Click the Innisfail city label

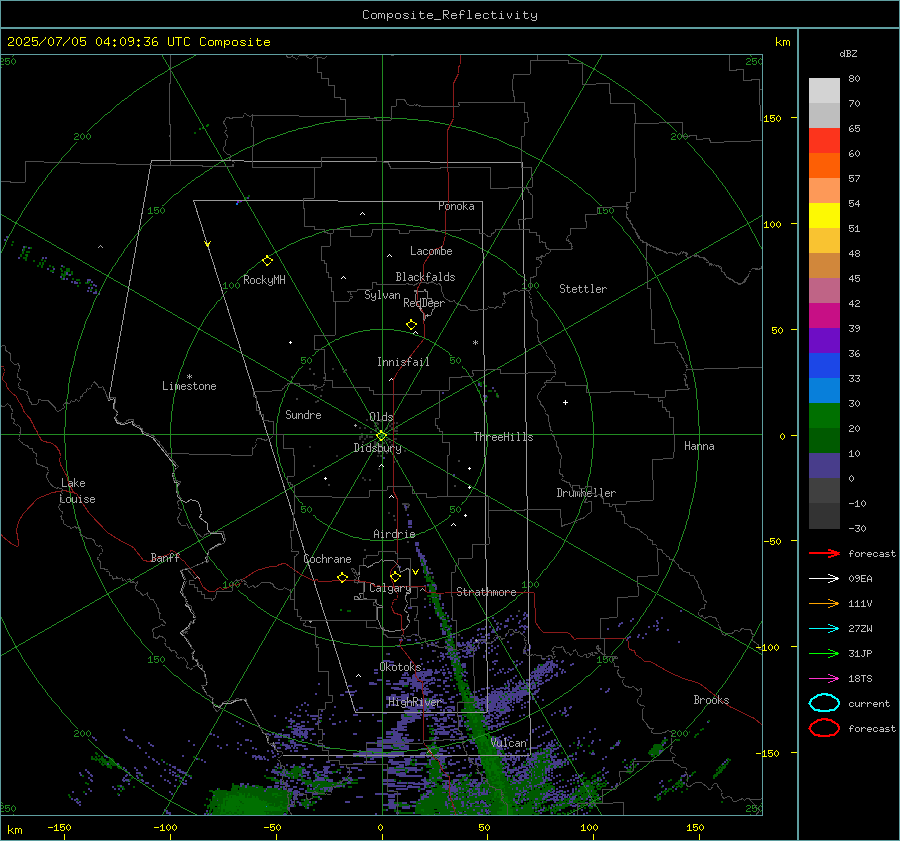coord(403,362)
